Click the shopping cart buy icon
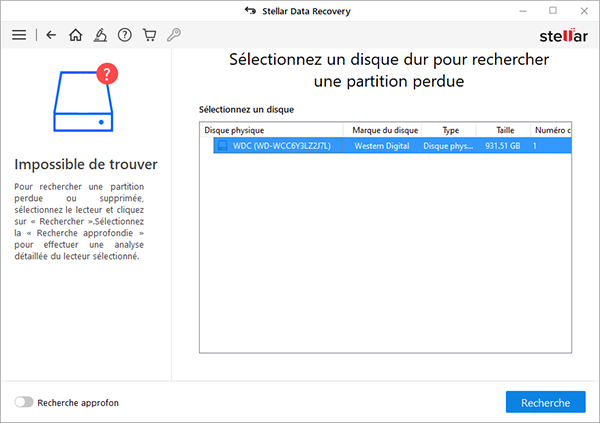 click(x=150, y=35)
